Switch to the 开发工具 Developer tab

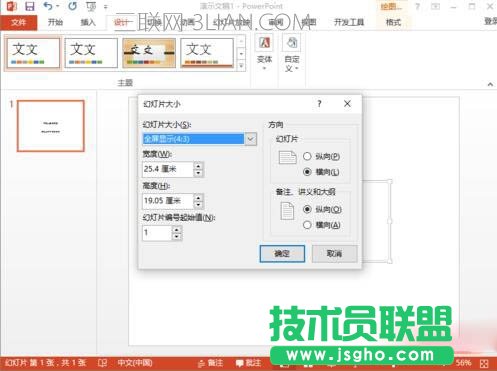tap(349, 22)
